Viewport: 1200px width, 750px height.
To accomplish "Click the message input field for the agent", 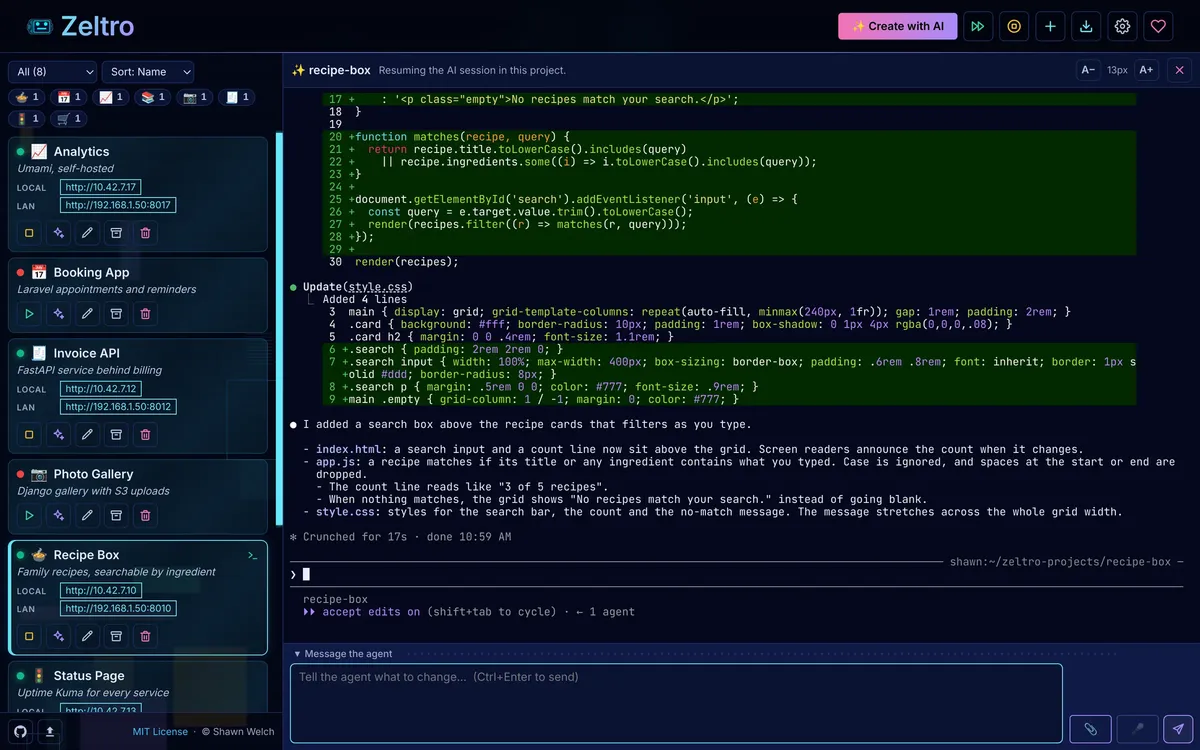I will [676, 703].
